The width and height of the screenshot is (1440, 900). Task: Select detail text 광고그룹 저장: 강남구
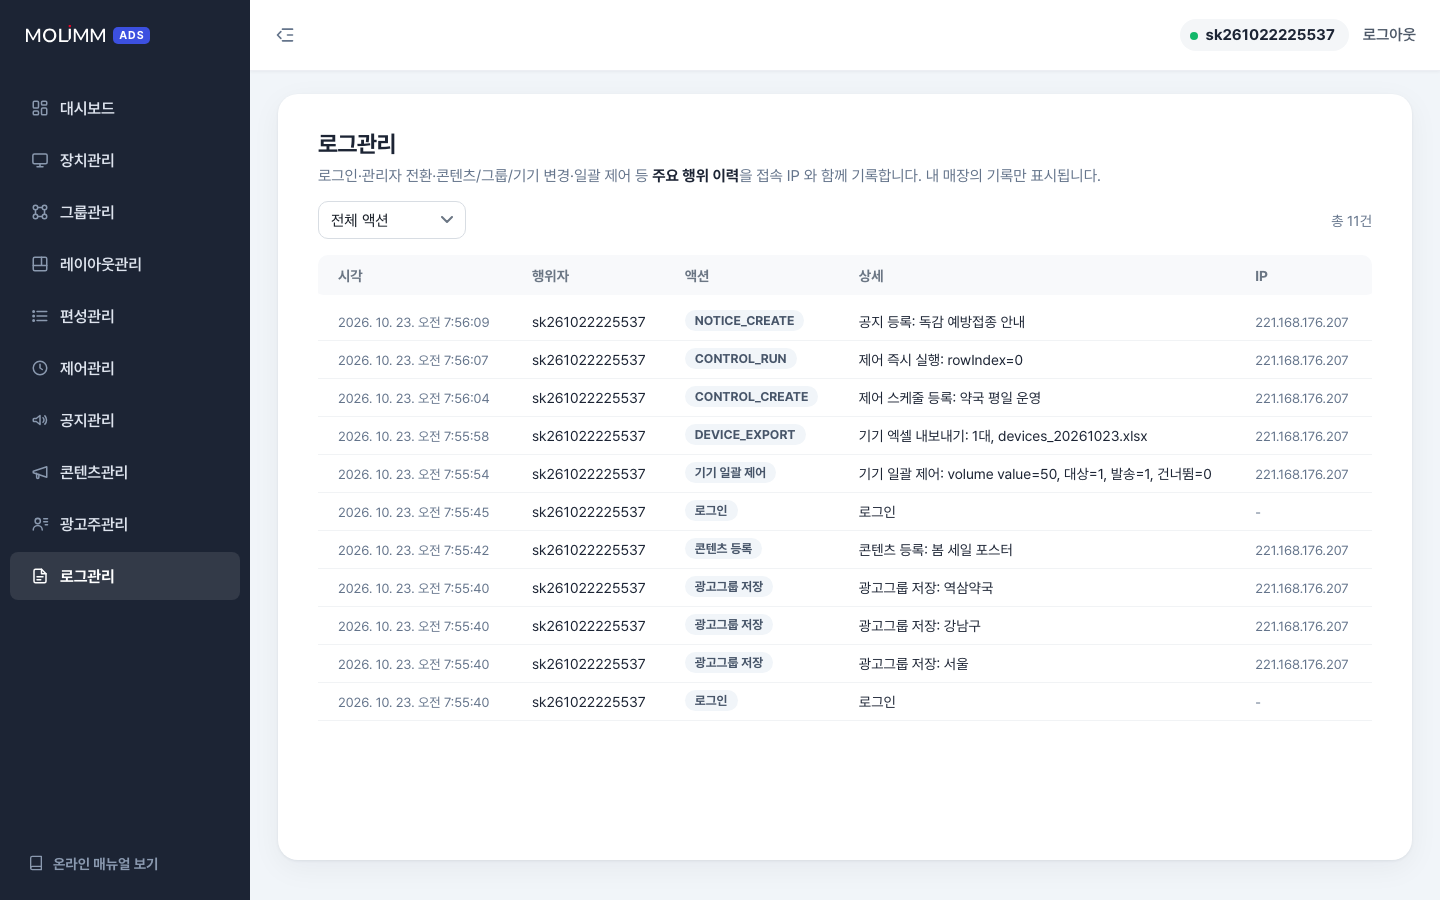tap(919, 626)
